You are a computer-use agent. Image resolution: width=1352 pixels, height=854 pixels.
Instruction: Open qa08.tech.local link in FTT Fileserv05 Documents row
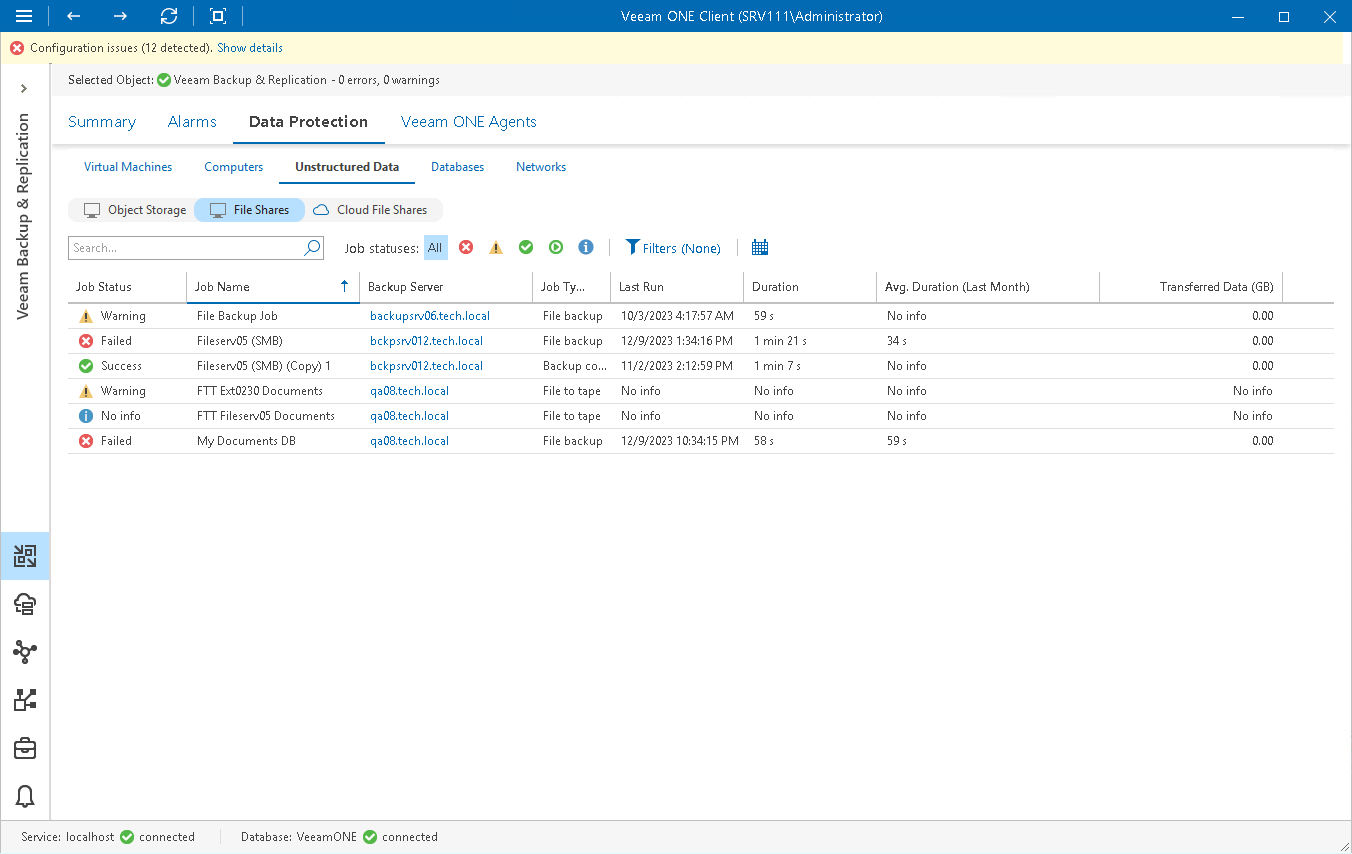click(409, 416)
